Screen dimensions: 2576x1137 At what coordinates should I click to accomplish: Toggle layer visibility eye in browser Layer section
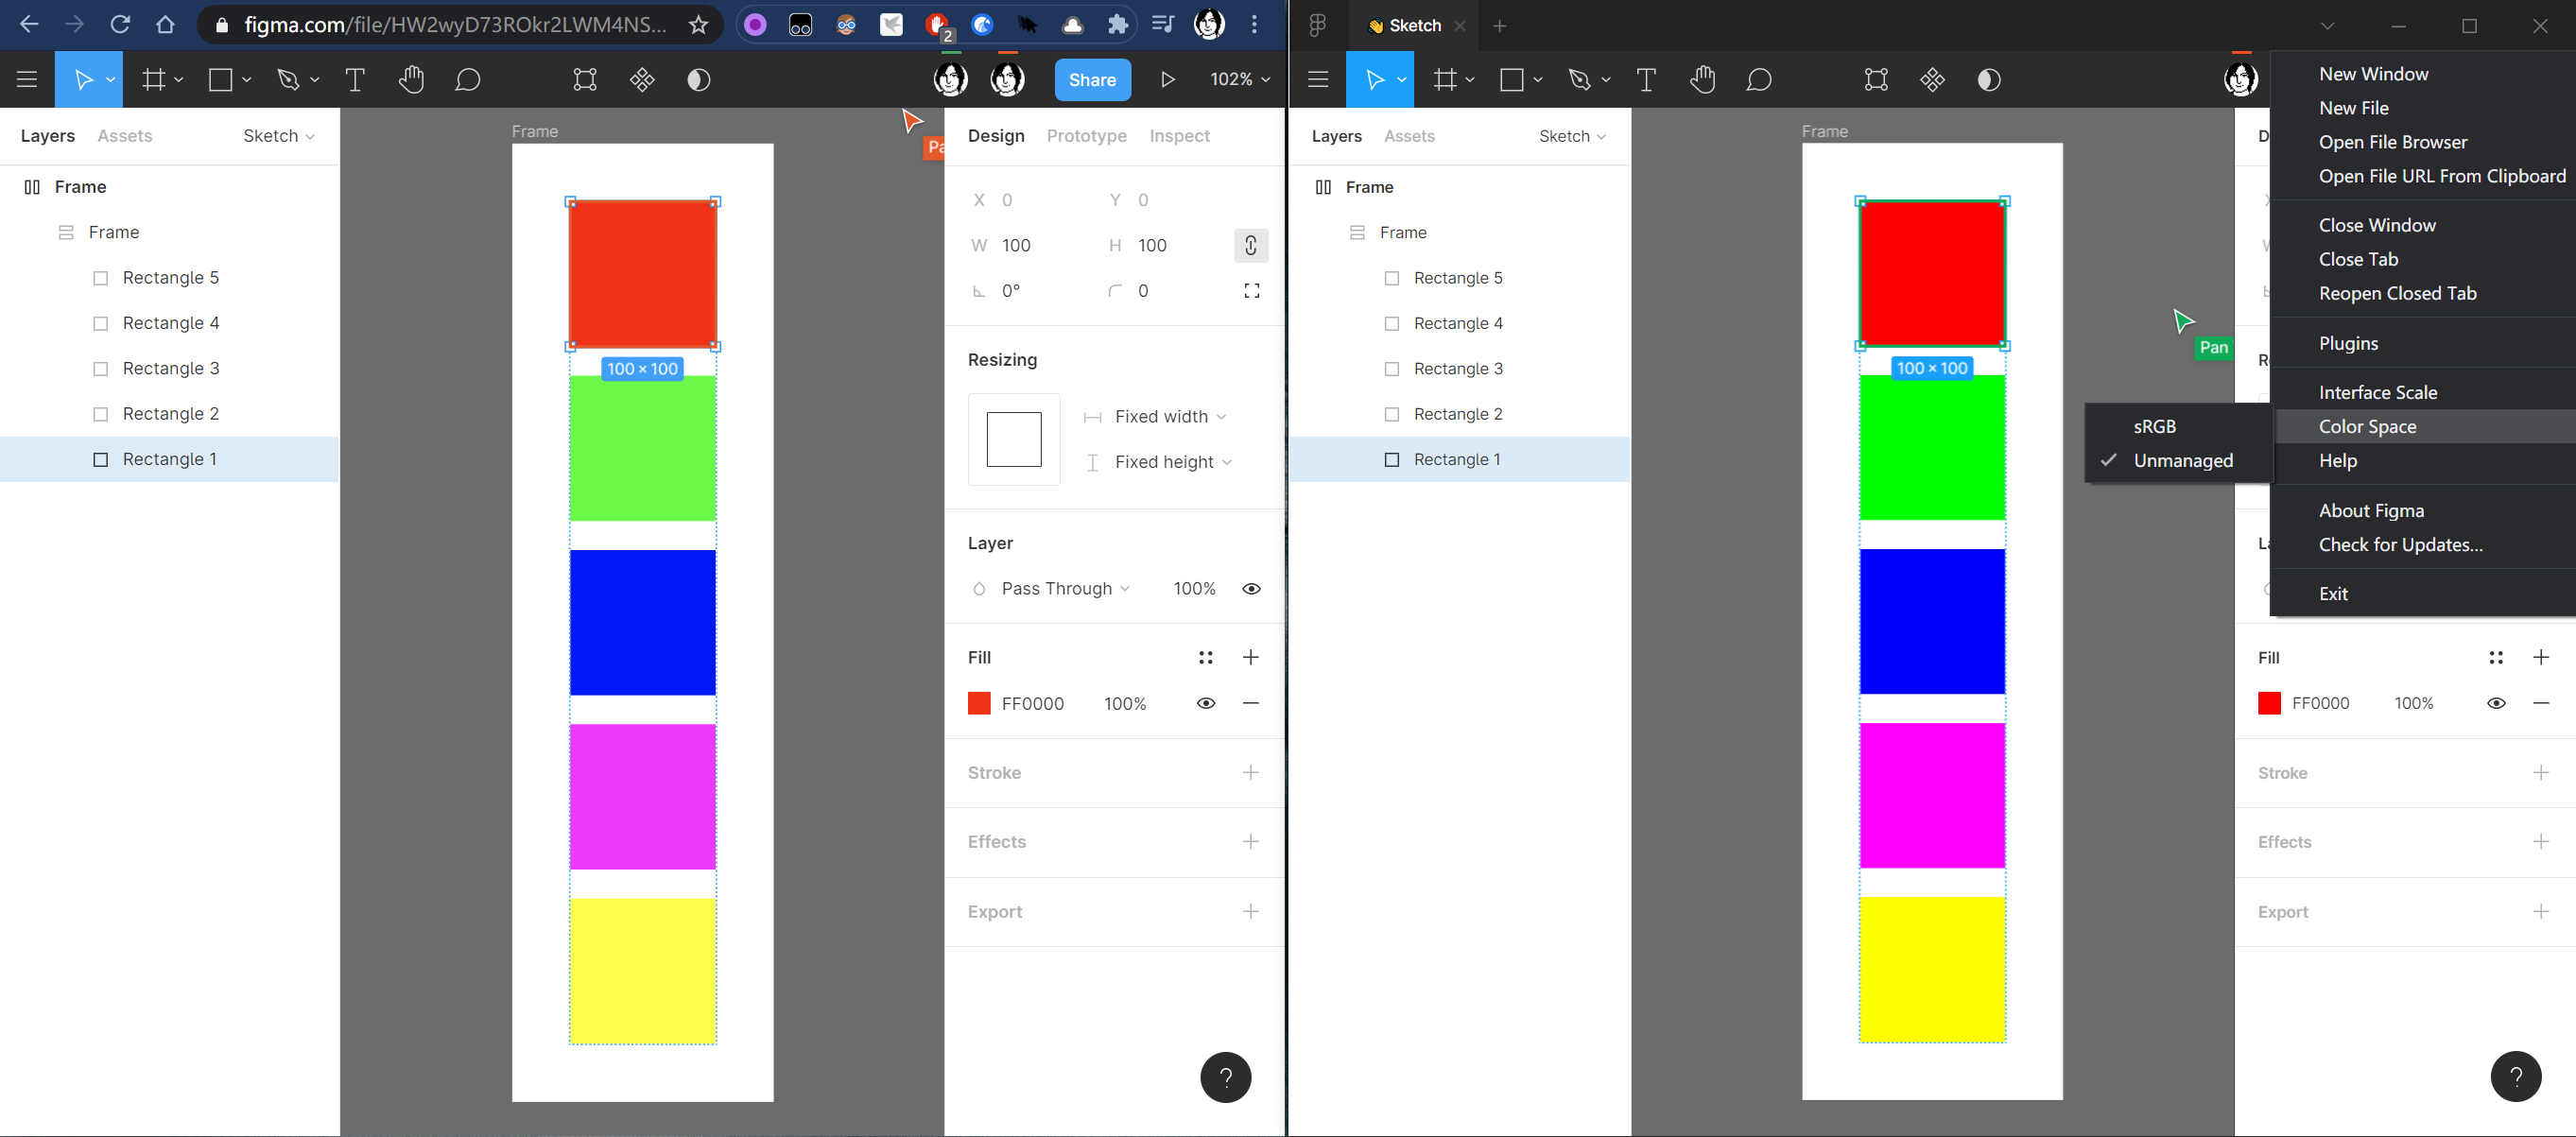point(1250,588)
